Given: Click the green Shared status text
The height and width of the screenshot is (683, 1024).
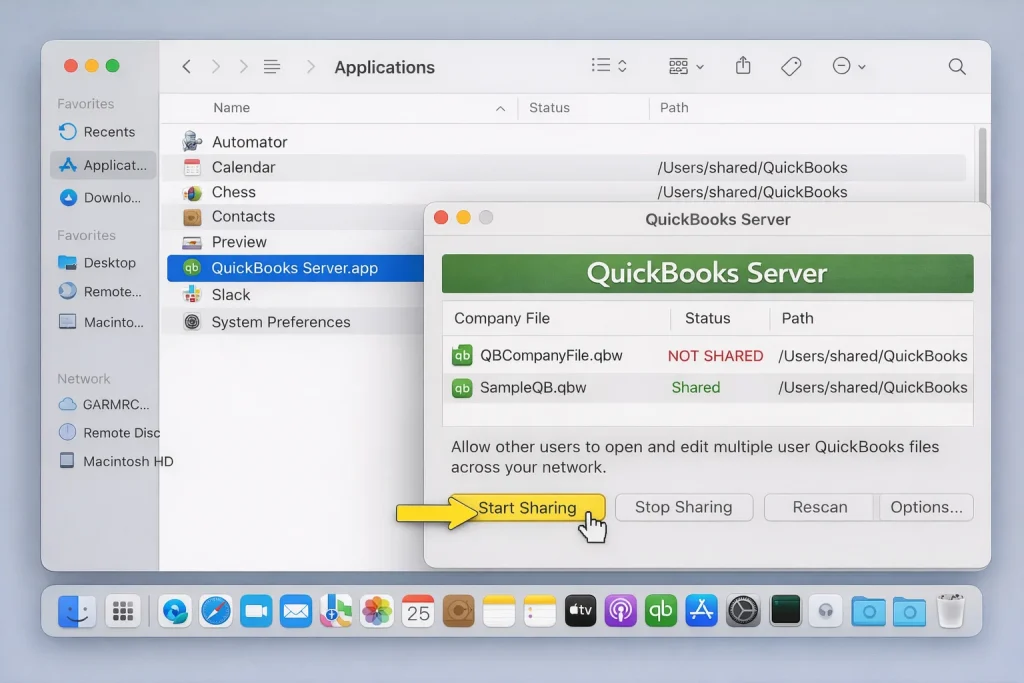Looking at the screenshot, I should pyautogui.click(x=696, y=387).
